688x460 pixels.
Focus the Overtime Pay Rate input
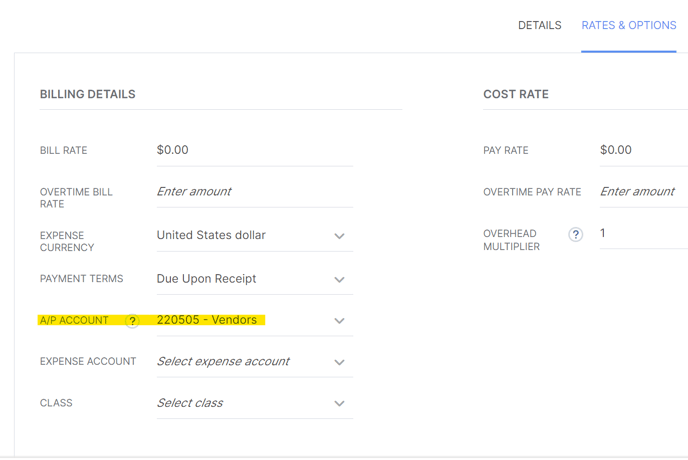point(644,192)
